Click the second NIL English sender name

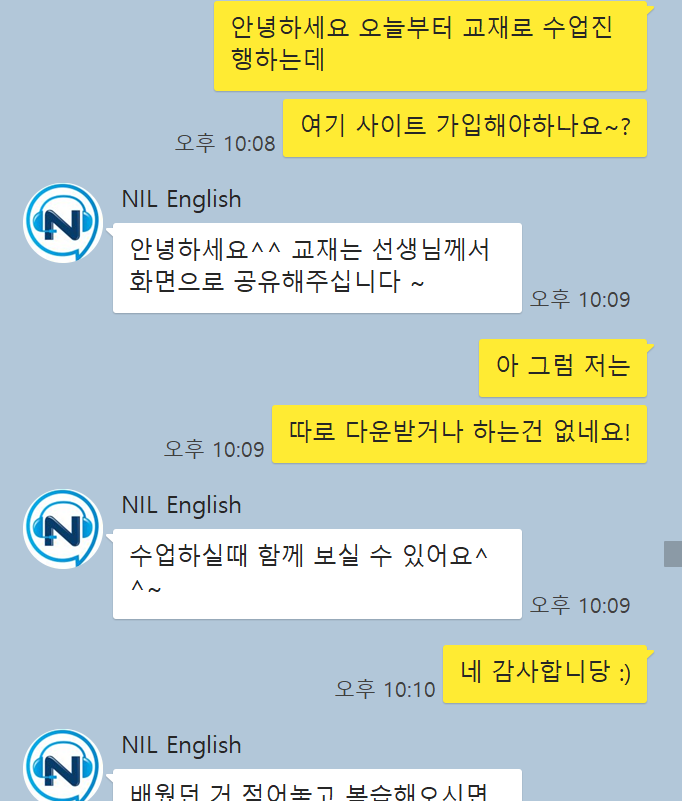[x=181, y=505]
